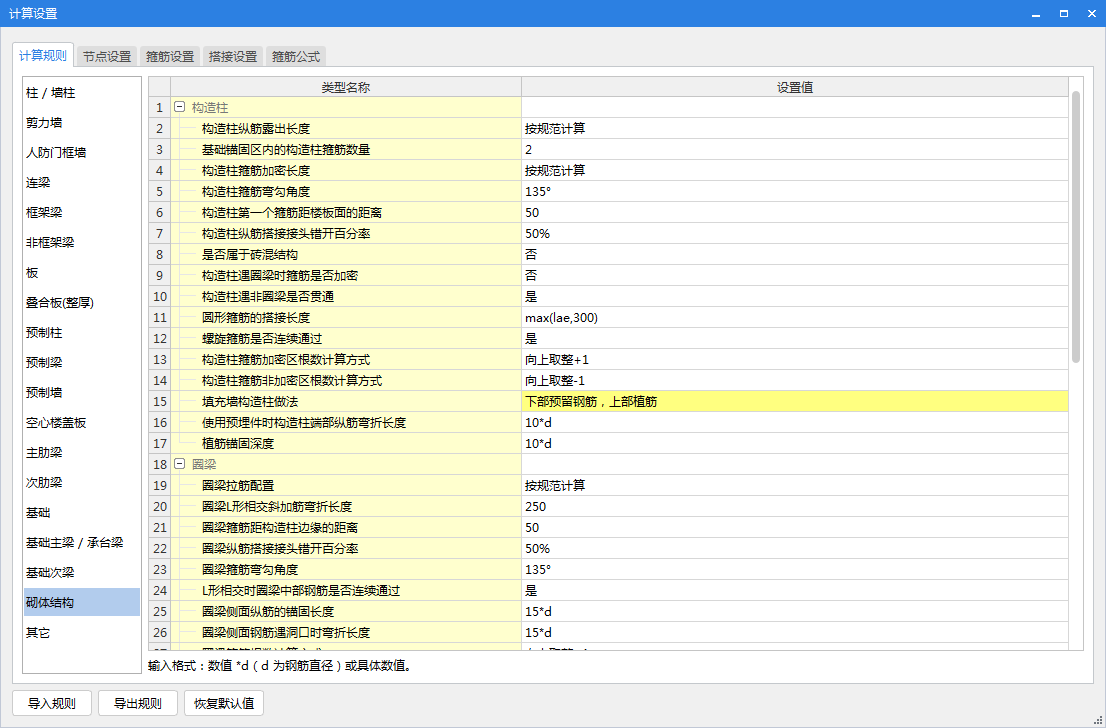This screenshot has width=1106, height=728.
Task: Select 基础主梁 / 承台梁 category
Action: click(82, 542)
